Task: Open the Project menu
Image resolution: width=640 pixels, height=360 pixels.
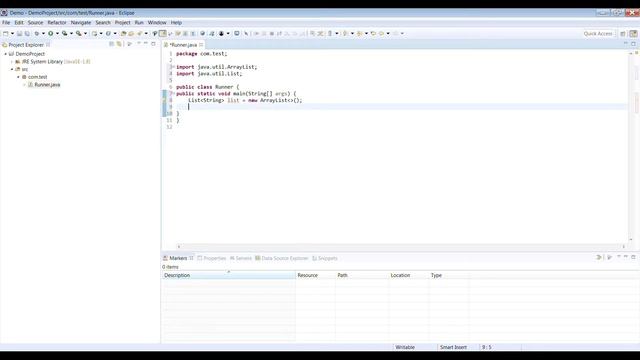Action: coord(122,22)
